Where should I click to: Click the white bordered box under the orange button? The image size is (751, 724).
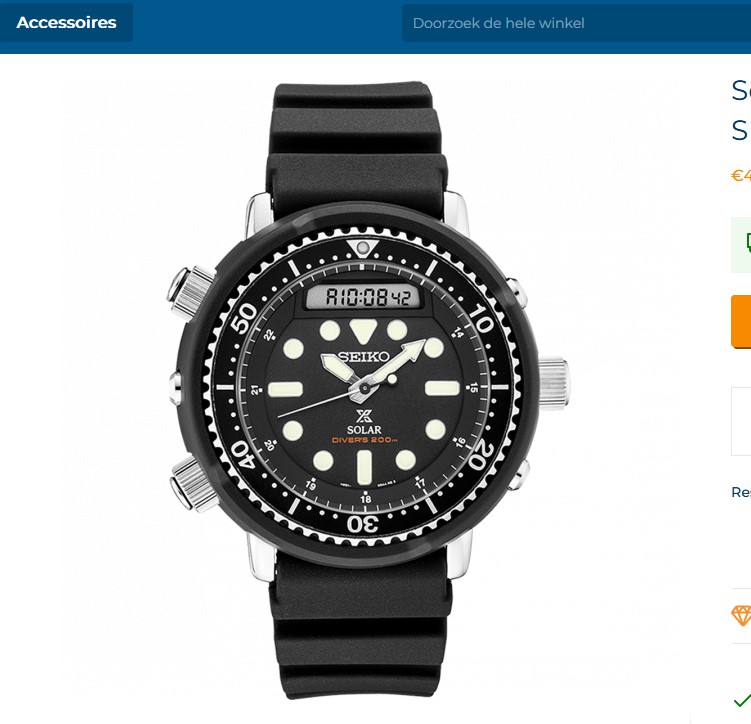(x=741, y=421)
